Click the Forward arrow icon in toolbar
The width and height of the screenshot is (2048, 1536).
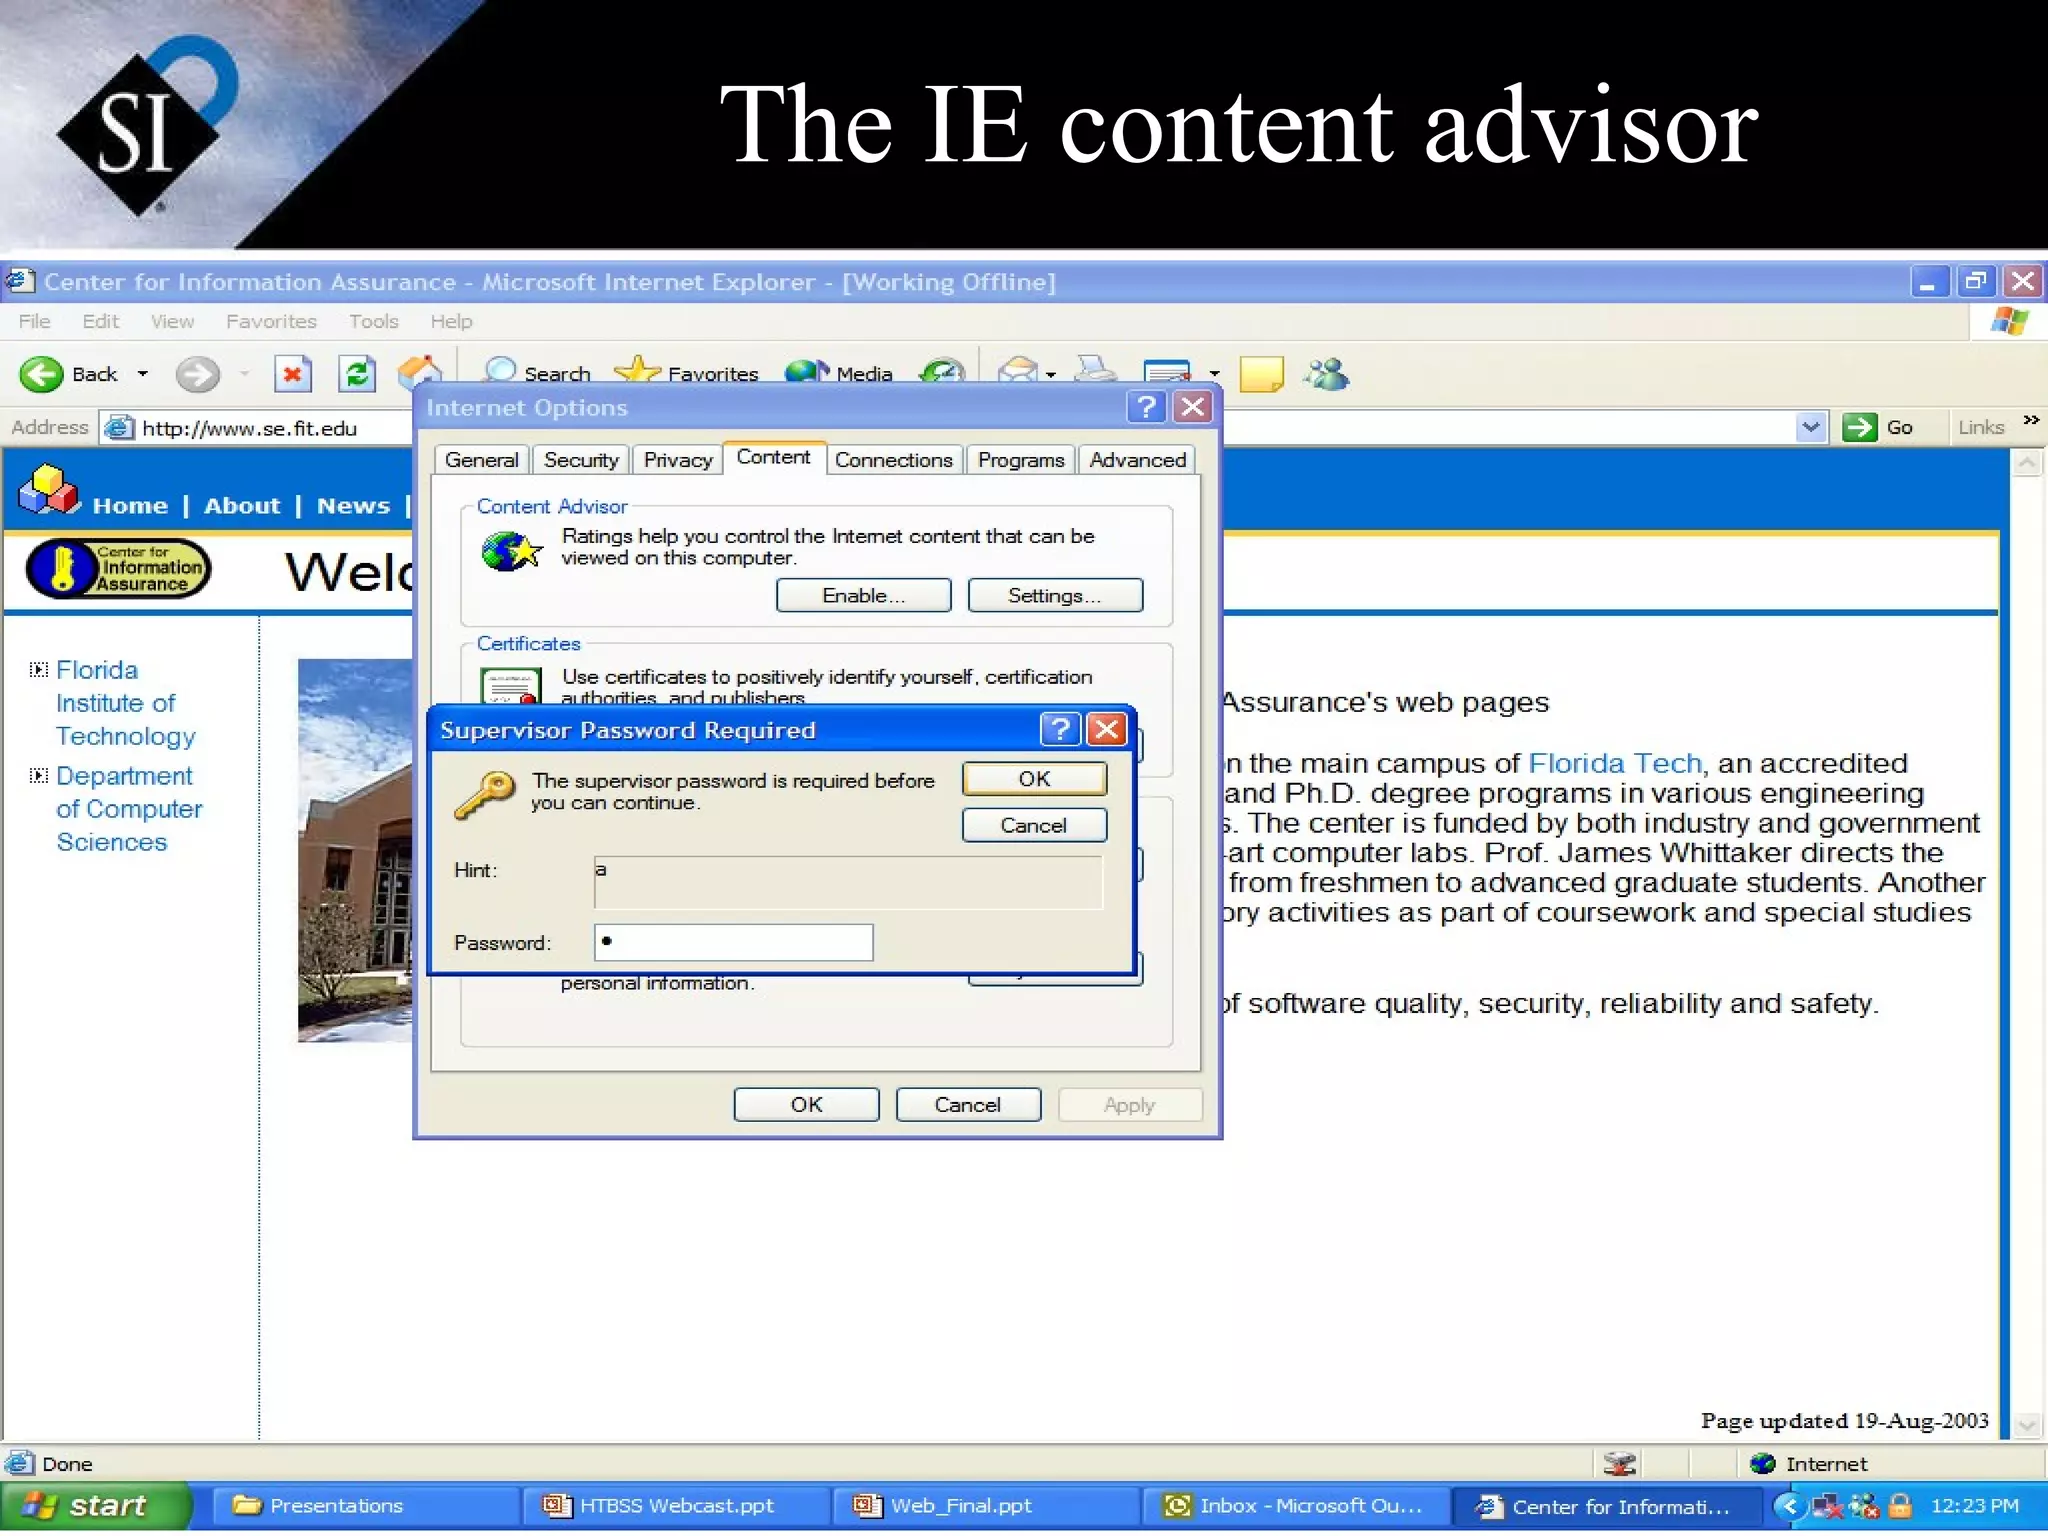point(197,374)
